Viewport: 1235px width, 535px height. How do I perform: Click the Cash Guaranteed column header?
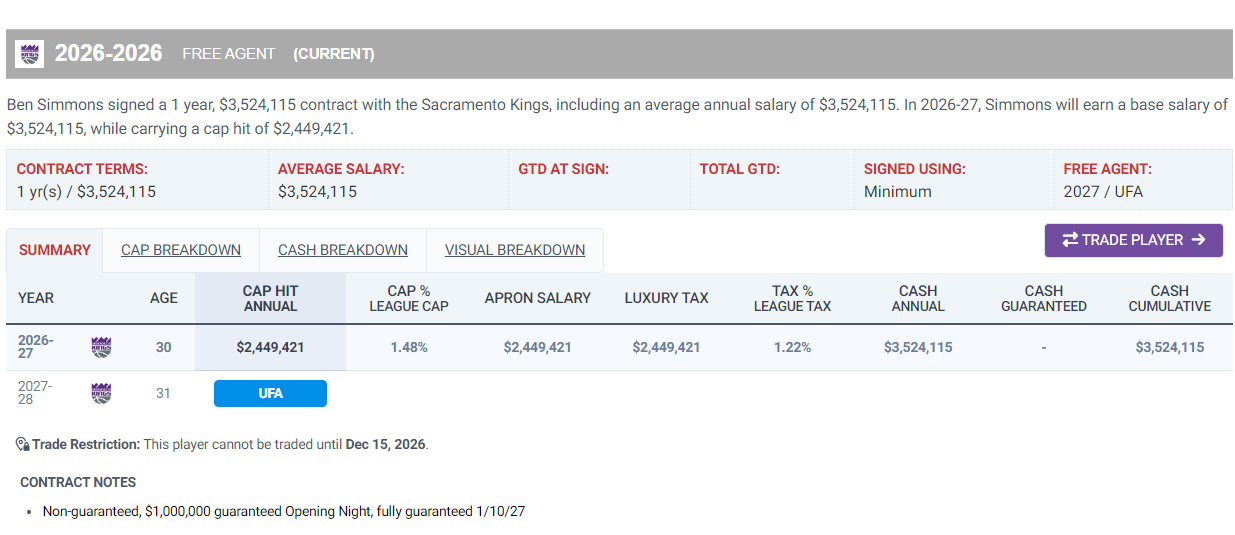tap(1044, 298)
